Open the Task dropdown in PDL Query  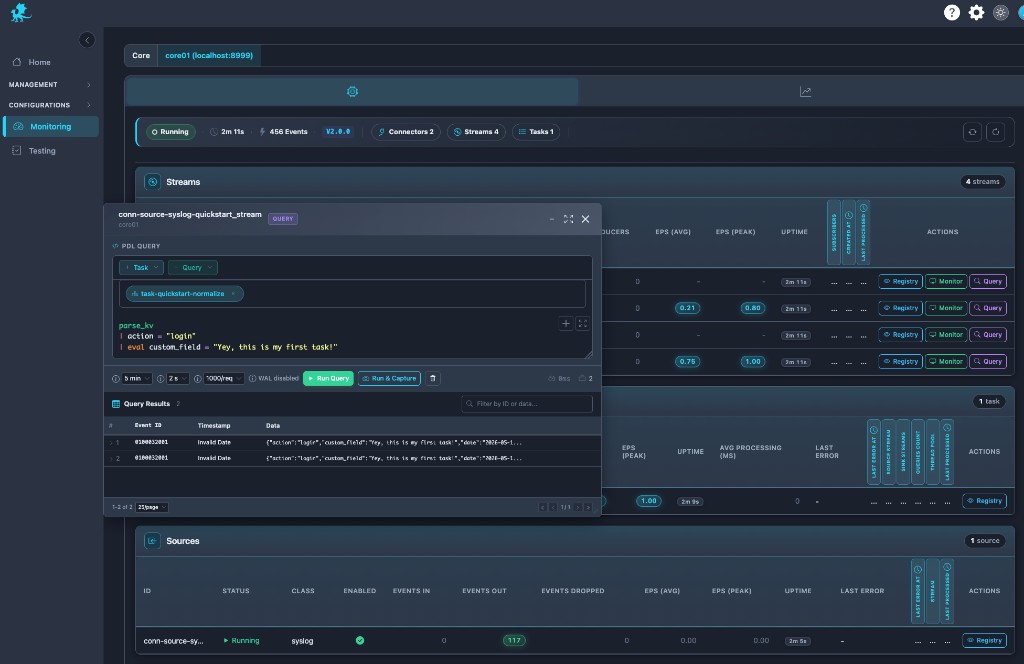pos(142,268)
